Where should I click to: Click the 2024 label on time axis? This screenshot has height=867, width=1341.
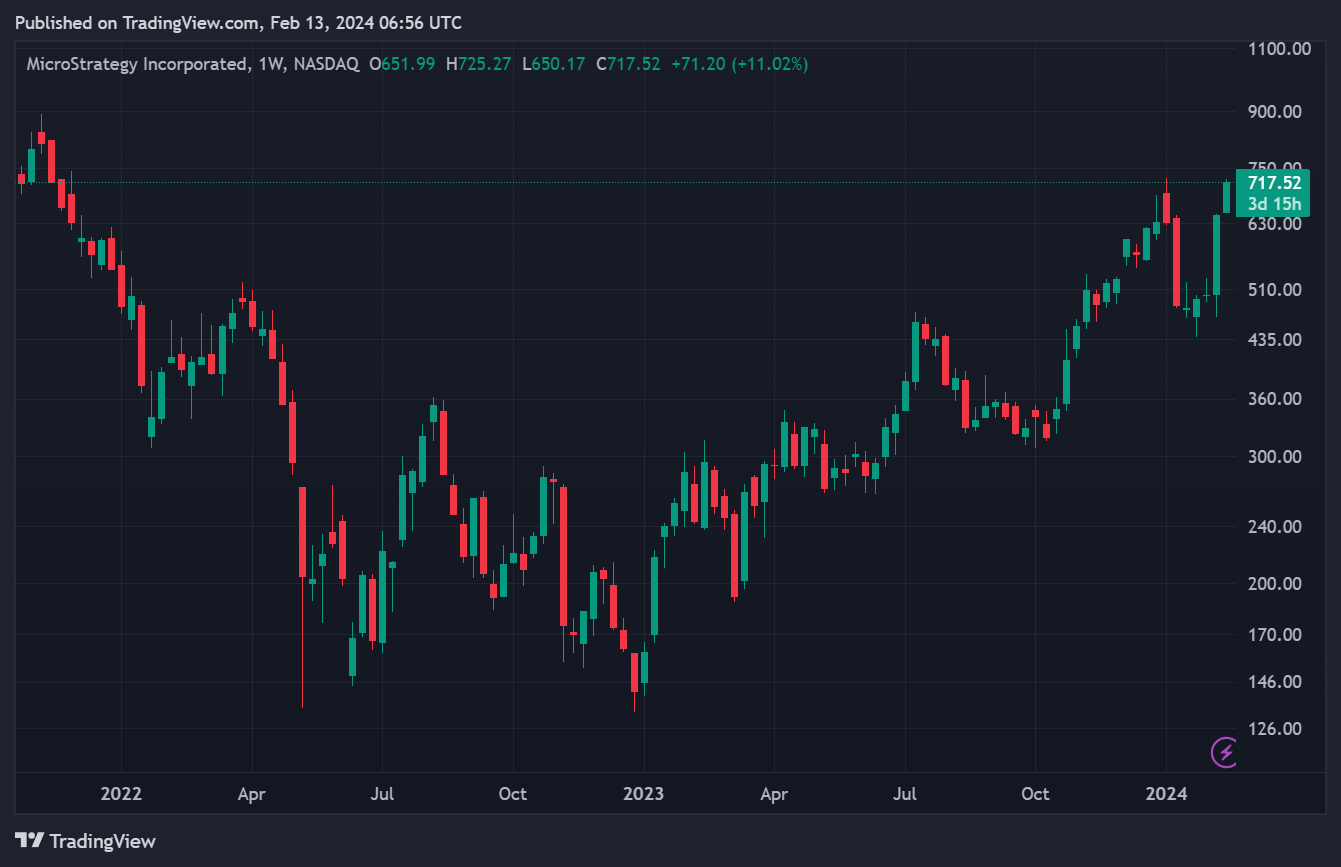1166,794
